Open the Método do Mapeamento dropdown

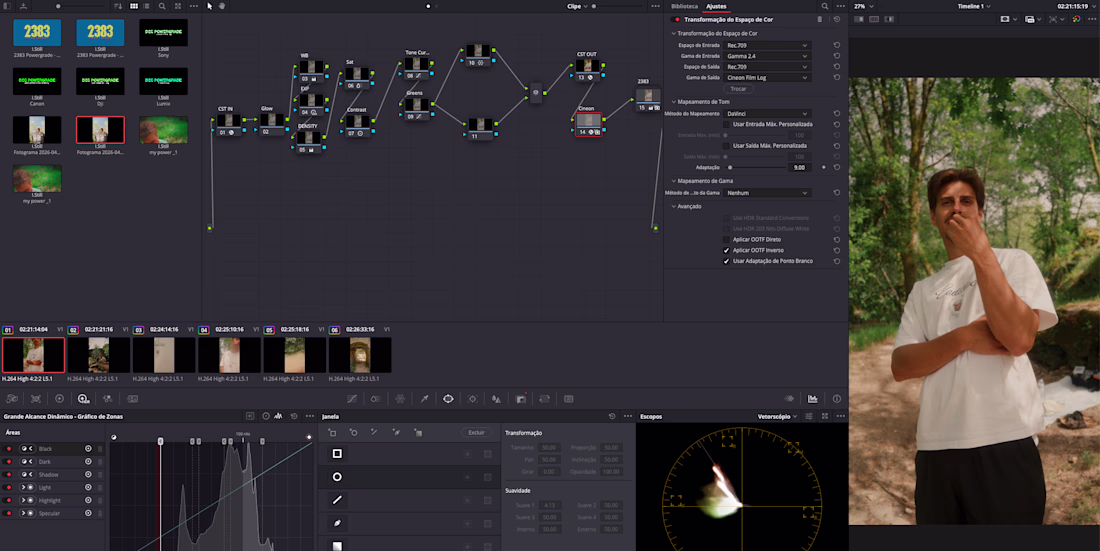(x=768, y=114)
